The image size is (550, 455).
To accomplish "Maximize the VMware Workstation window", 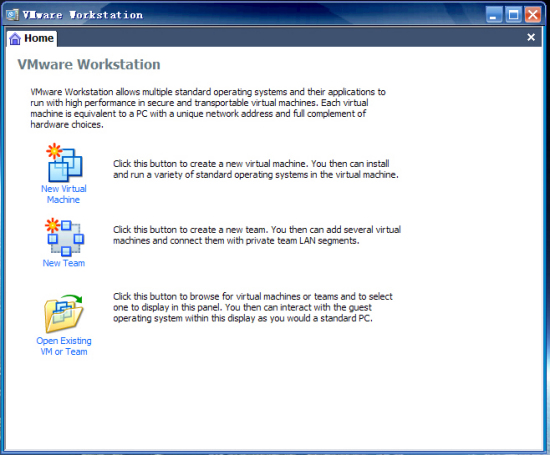I will click(513, 15).
